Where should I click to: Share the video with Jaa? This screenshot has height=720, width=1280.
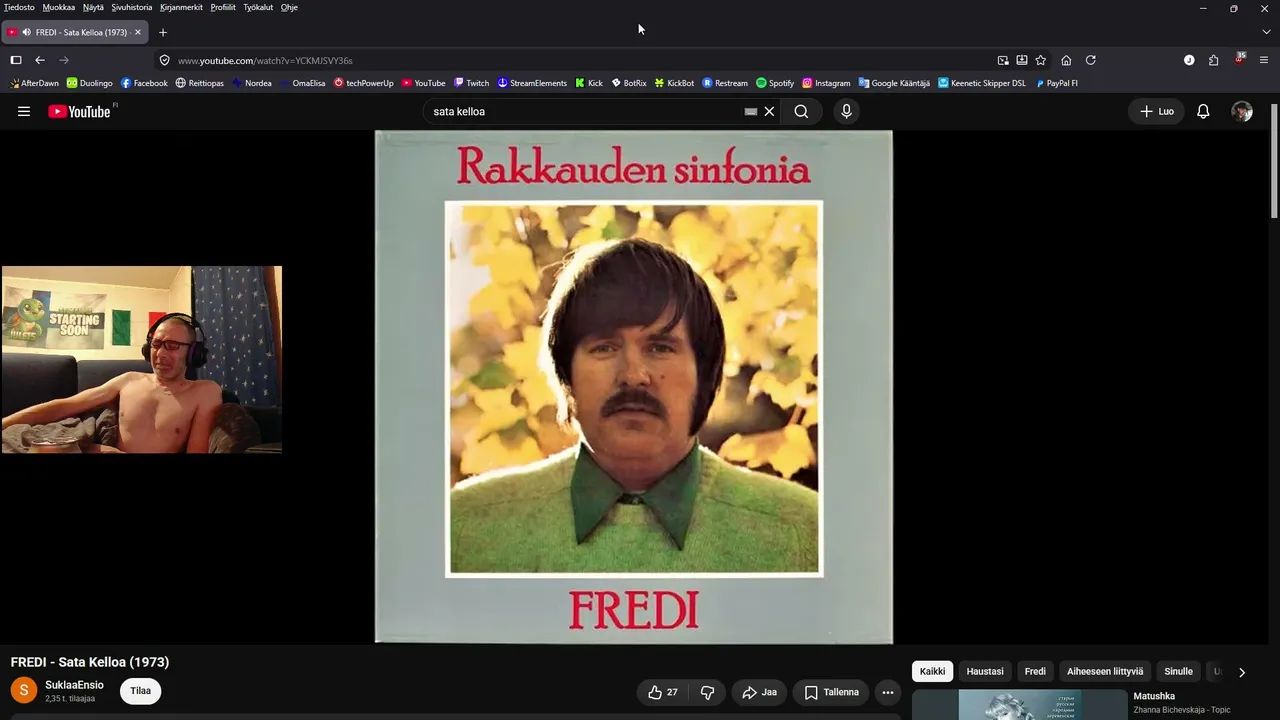point(759,692)
